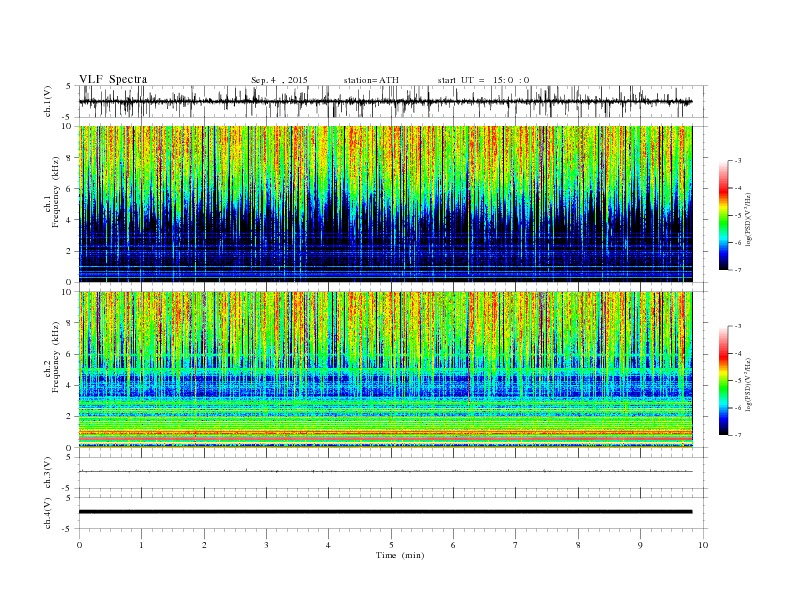The height and width of the screenshot is (612, 792).
Task: Click the "5" tick of ch.3 voltage axis
Action: 69,457
